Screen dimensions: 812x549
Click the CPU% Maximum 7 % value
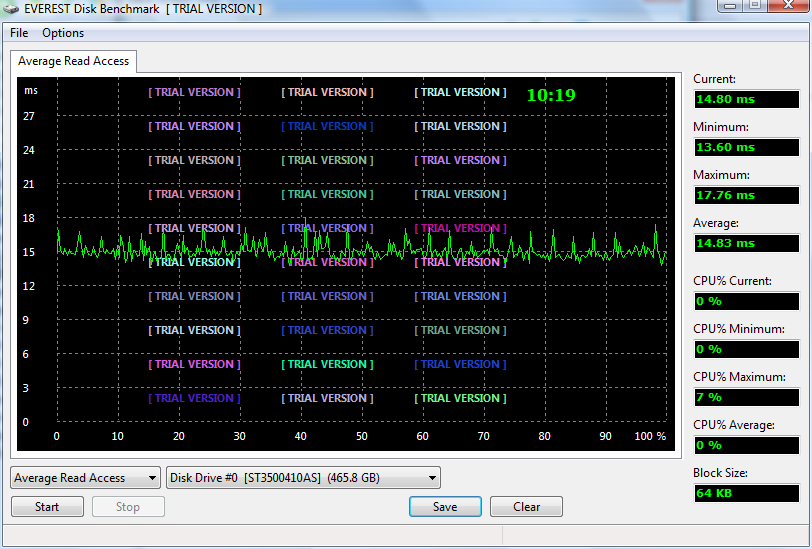(746, 397)
